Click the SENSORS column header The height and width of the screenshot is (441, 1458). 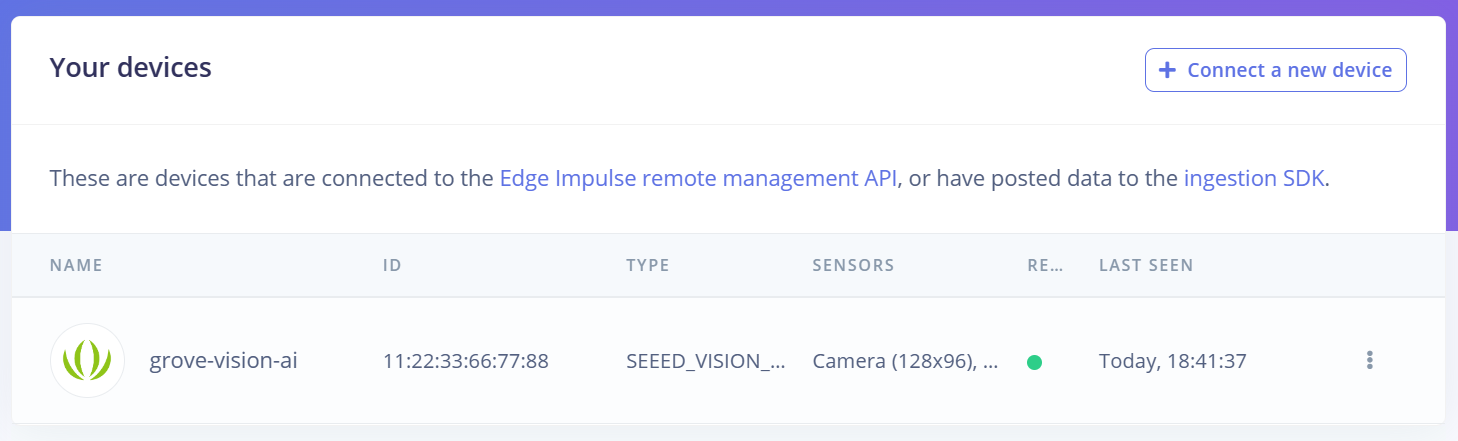click(852, 265)
